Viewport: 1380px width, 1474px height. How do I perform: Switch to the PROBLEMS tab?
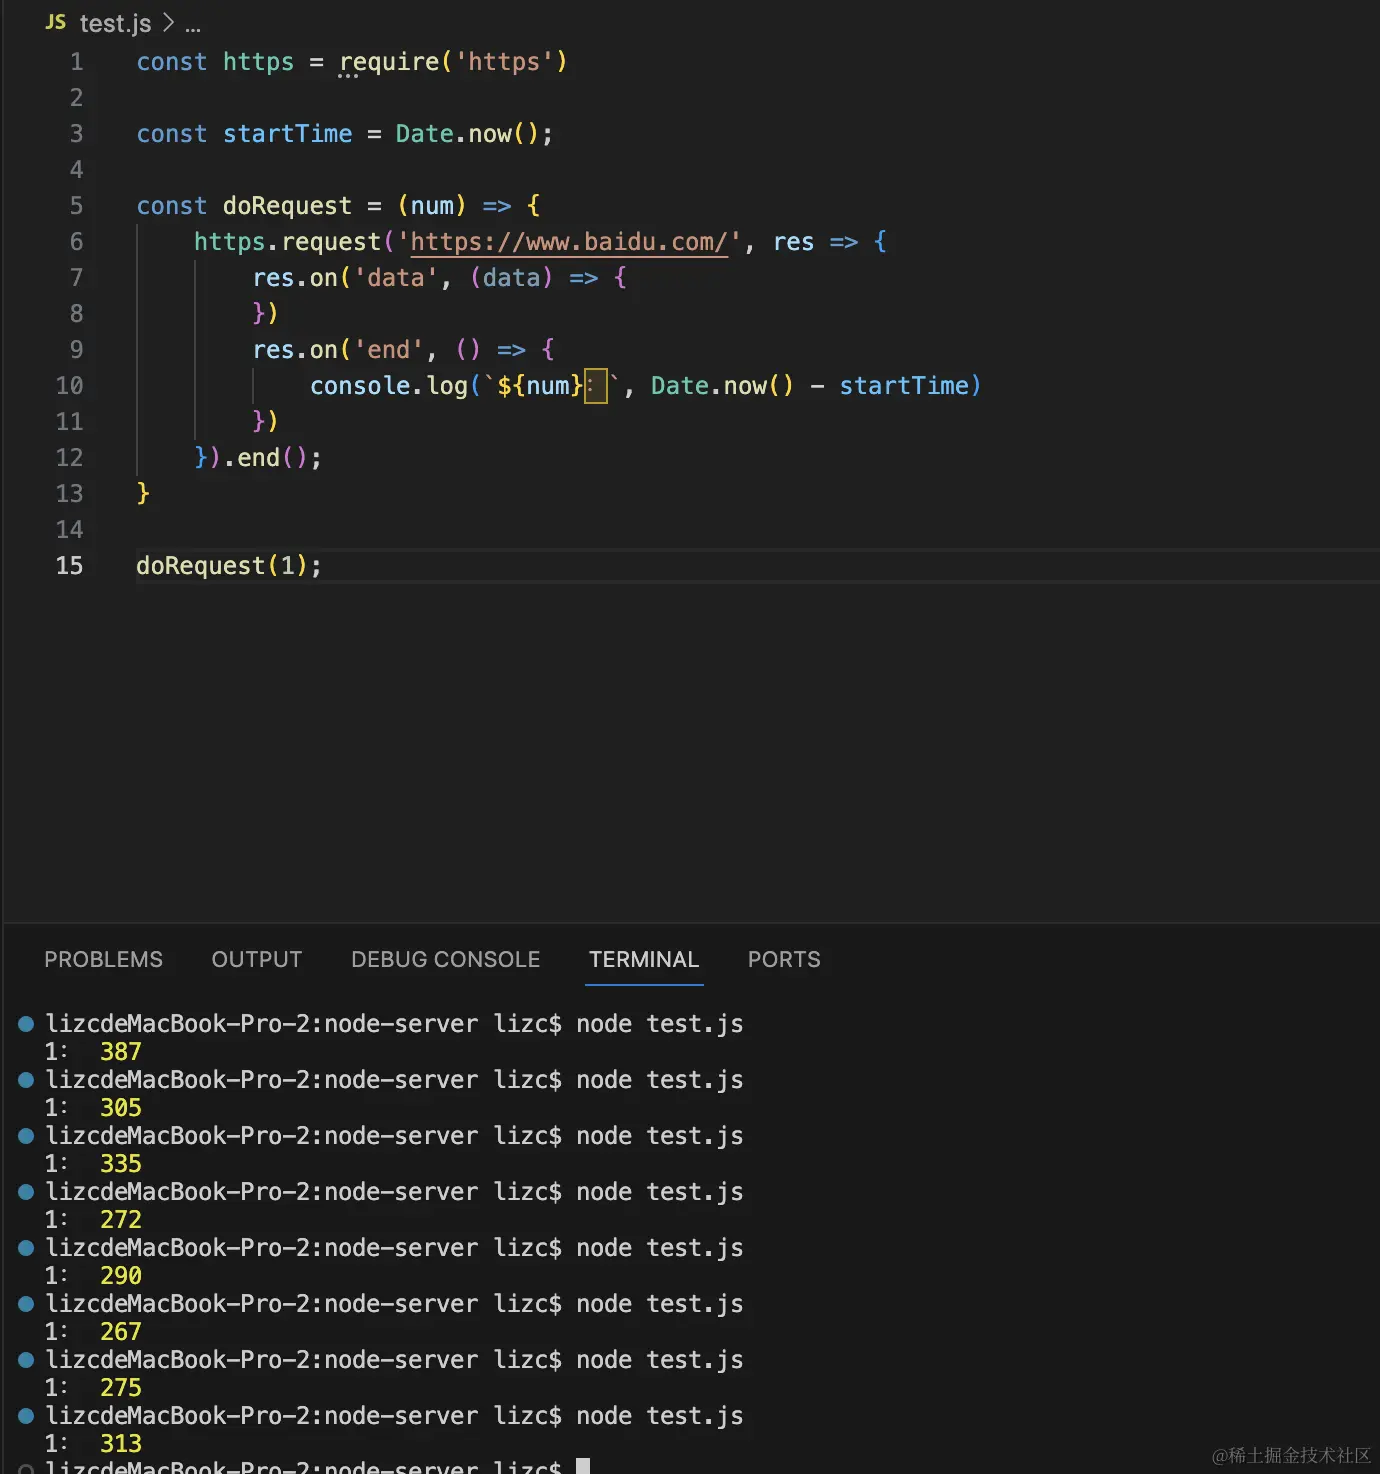coord(103,959)
